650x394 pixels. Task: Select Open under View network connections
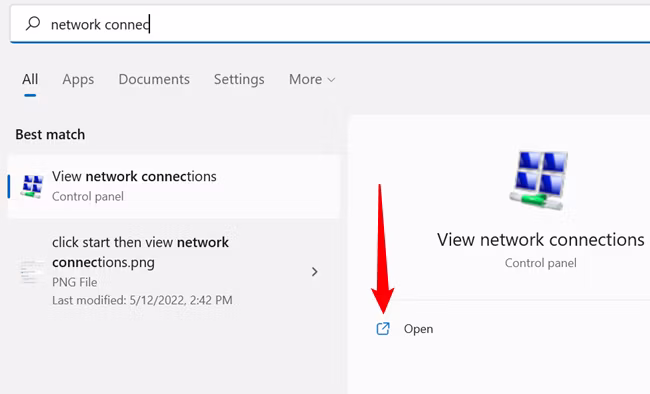tap(418, 329)
